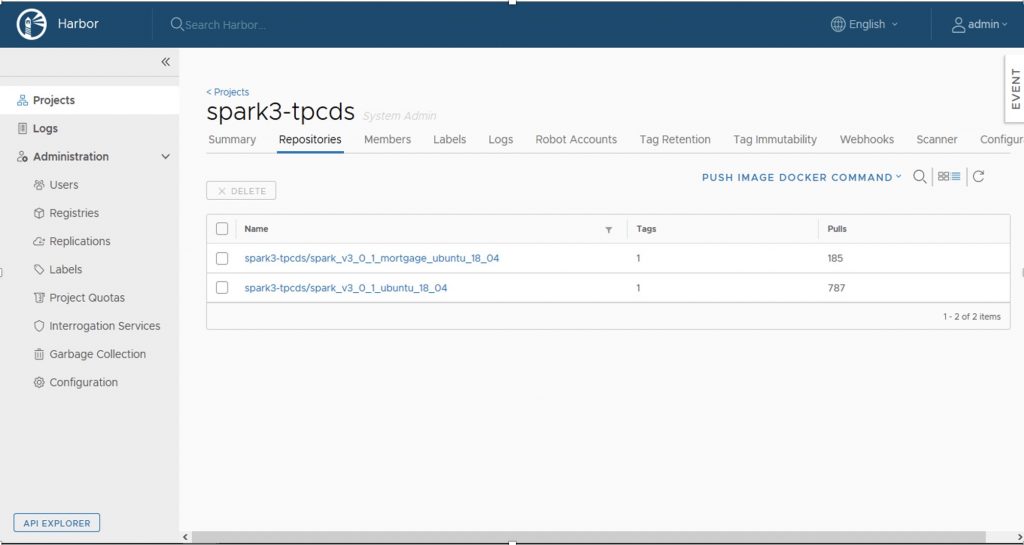Click the Replications cloud icon

[x=39, y=241]
